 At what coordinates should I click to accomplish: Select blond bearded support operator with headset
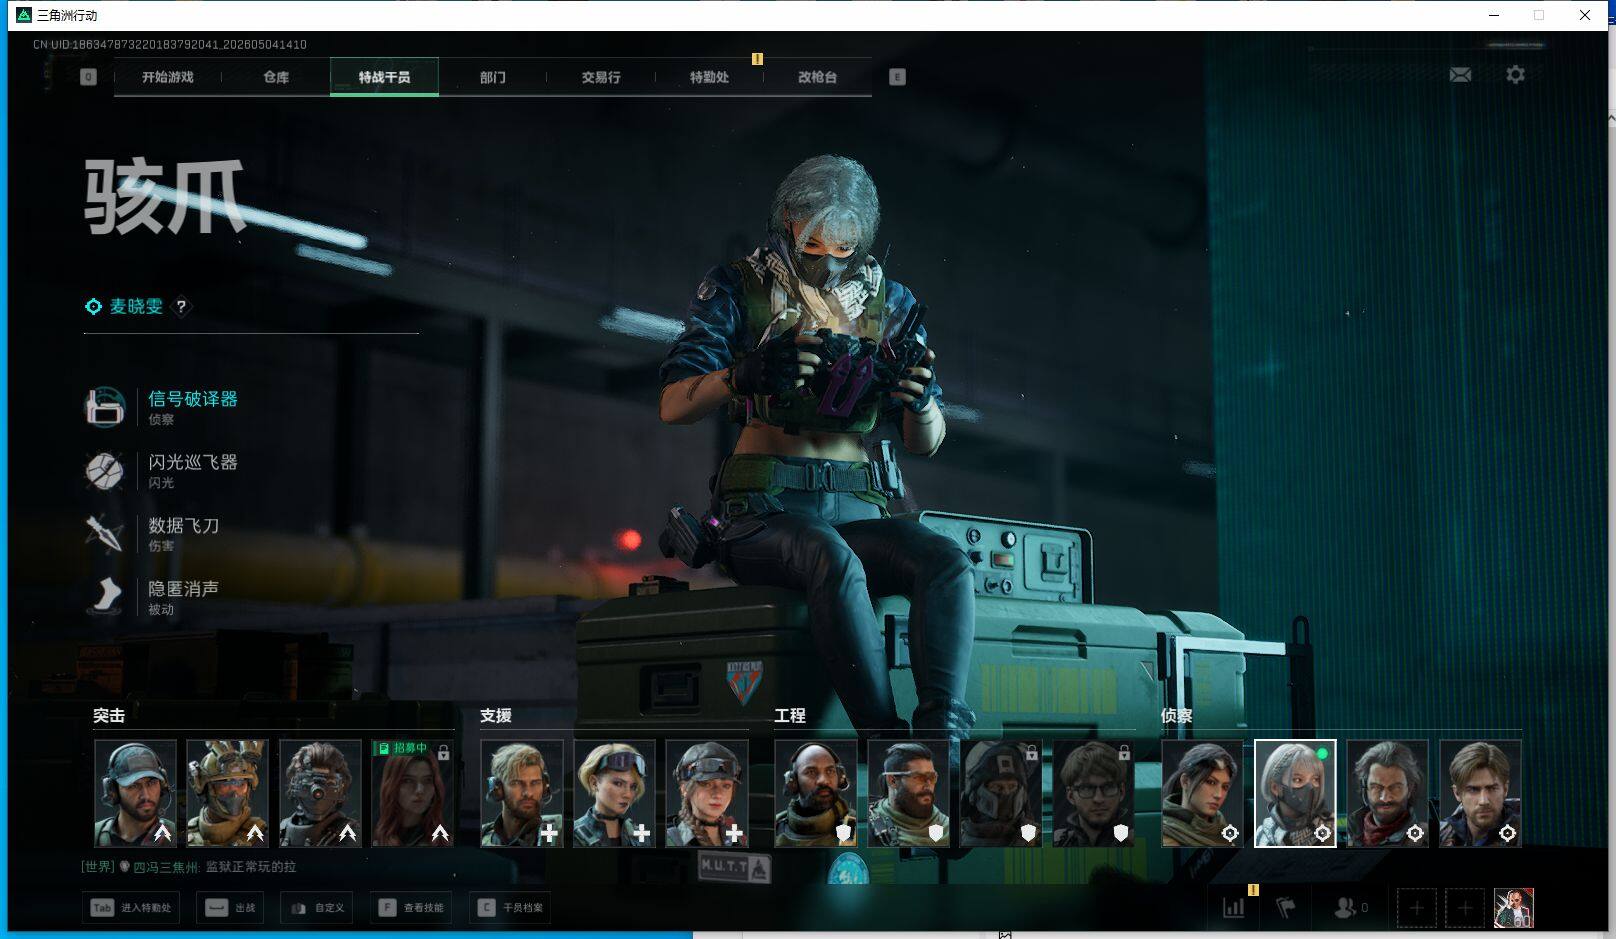point(521,793)
